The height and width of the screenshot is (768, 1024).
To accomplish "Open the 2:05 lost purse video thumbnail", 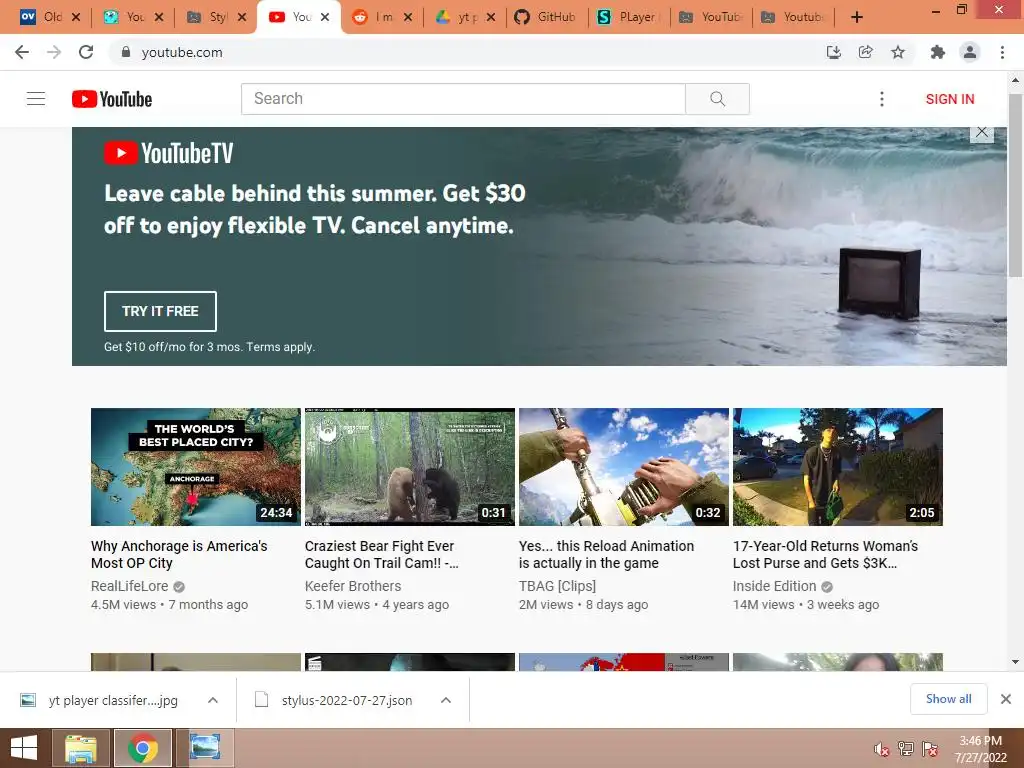I will [838, 466].
